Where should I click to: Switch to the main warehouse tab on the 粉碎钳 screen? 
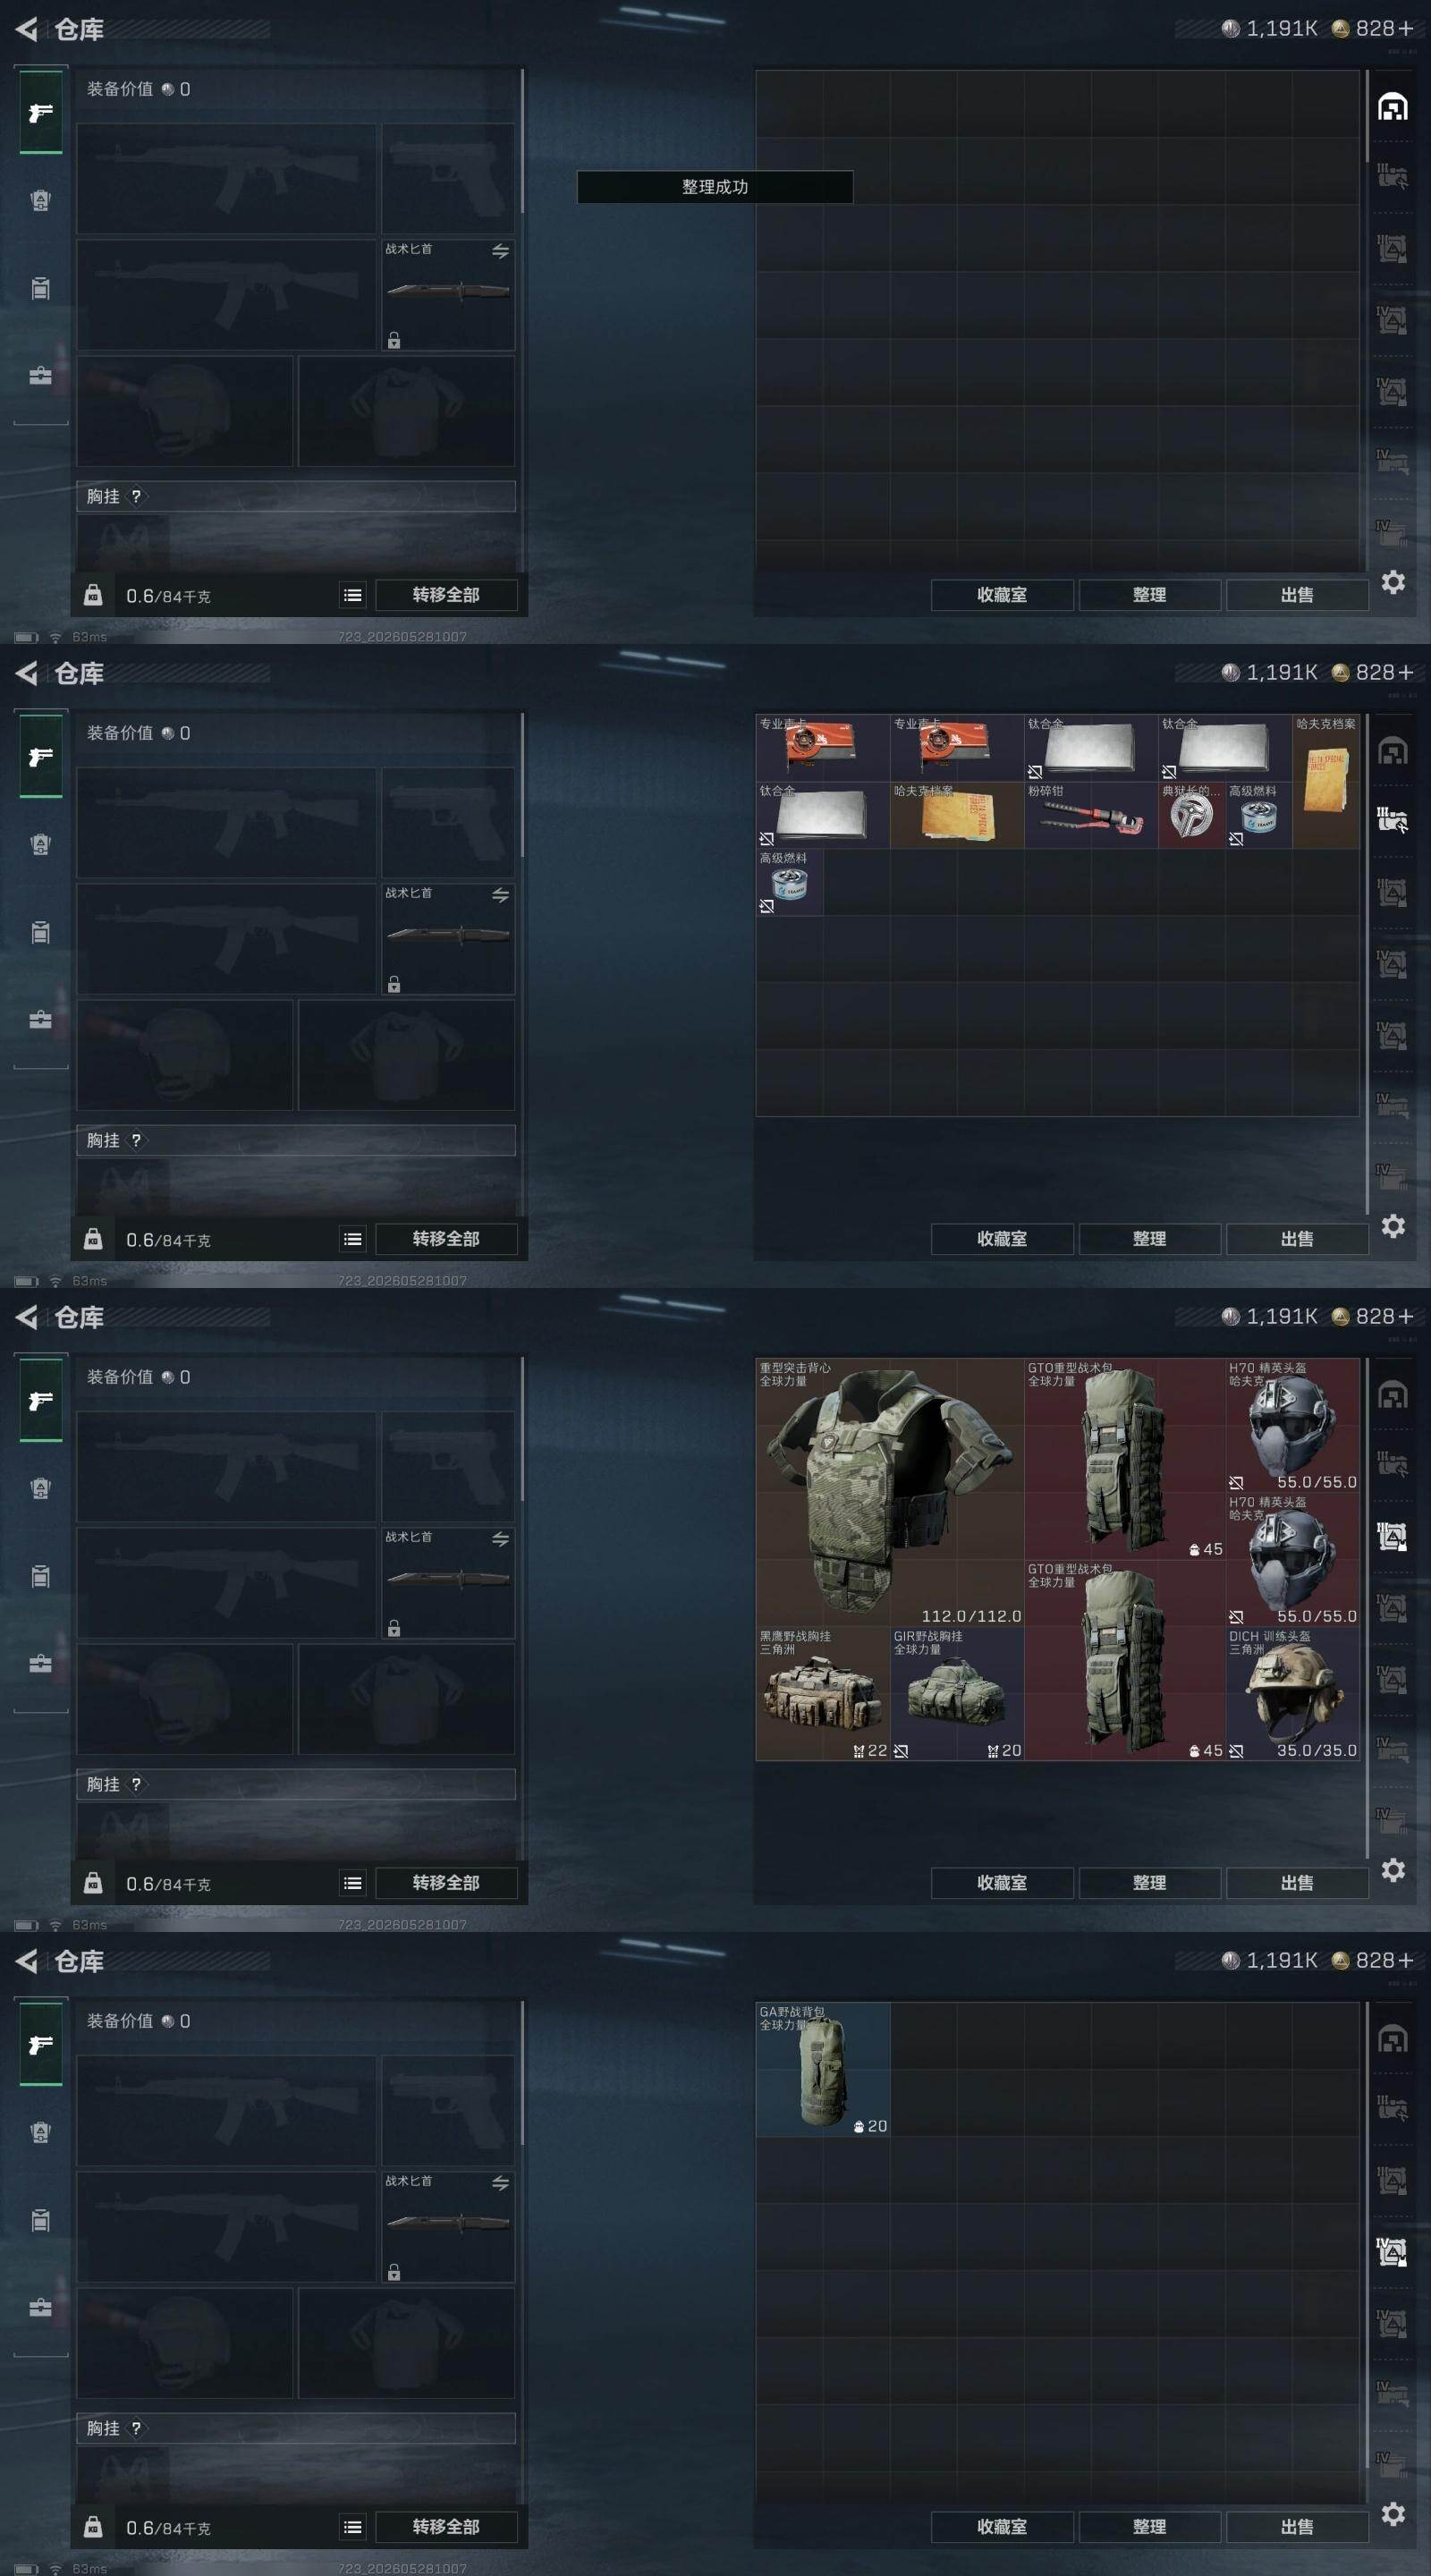(1393, 750)
